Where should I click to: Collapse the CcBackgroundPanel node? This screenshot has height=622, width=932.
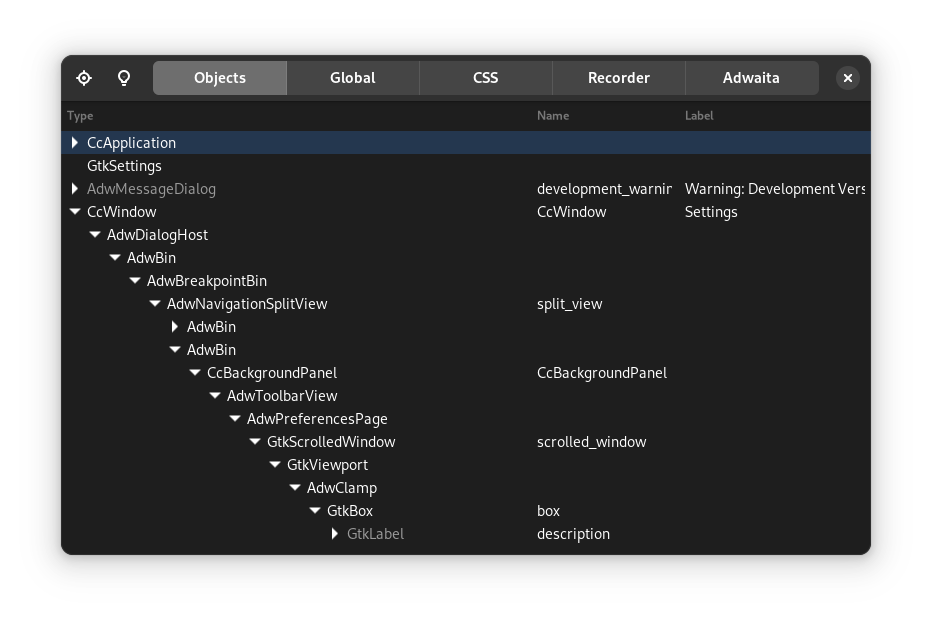195,373
